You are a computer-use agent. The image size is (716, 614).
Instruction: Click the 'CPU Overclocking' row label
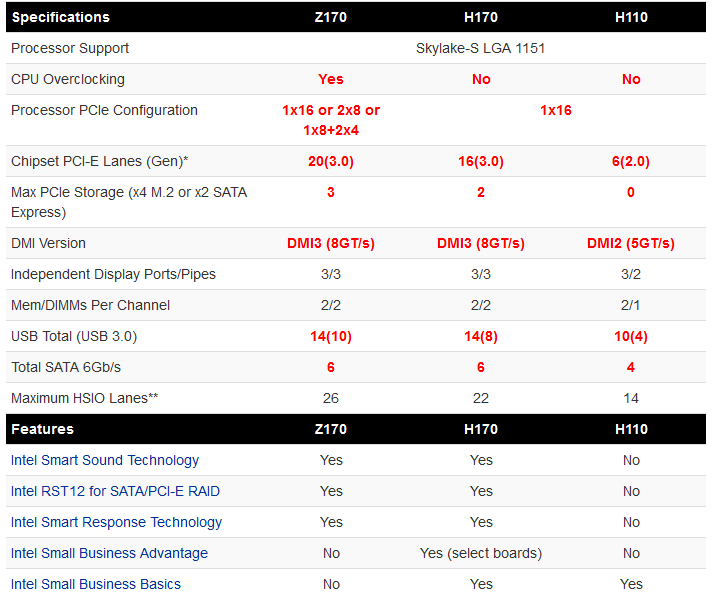pos(68,79)
